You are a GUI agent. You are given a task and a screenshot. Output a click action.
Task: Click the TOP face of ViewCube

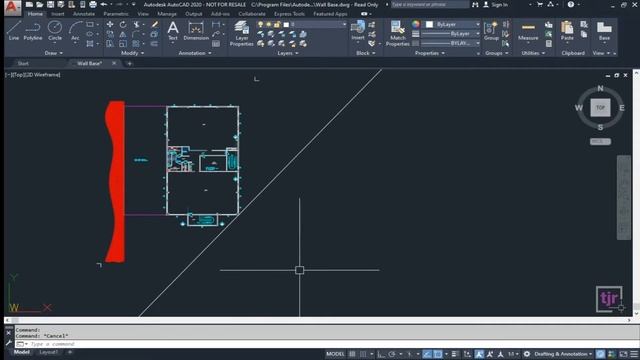coord(600,108)
